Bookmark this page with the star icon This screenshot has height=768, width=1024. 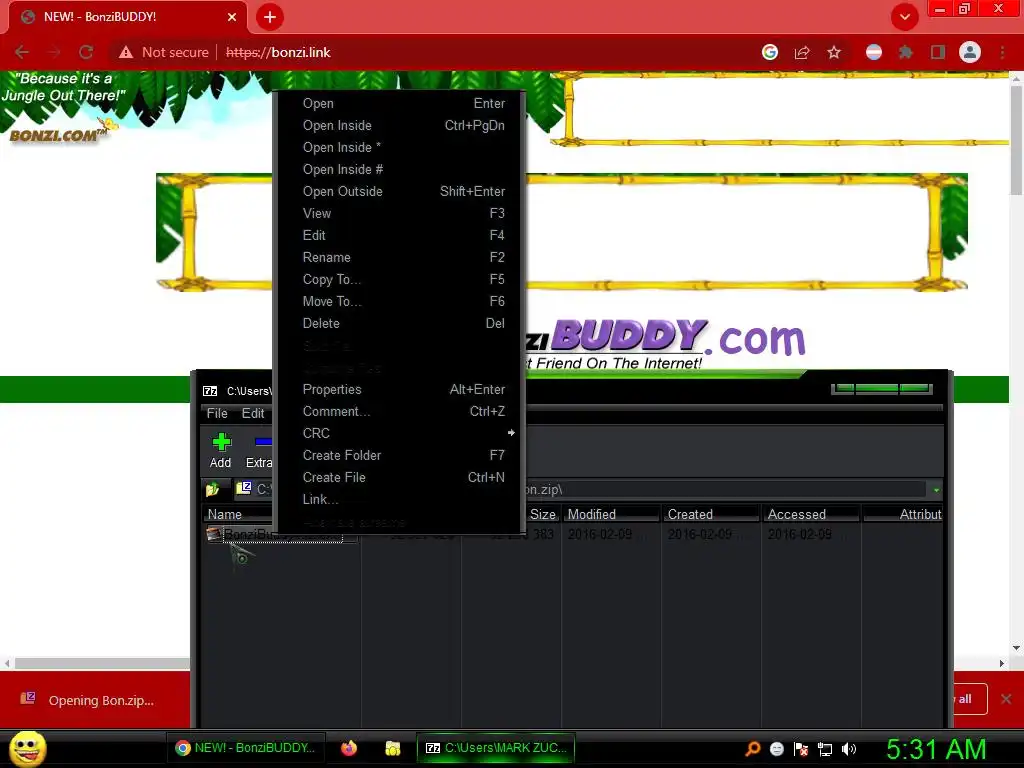pos(834,52)
